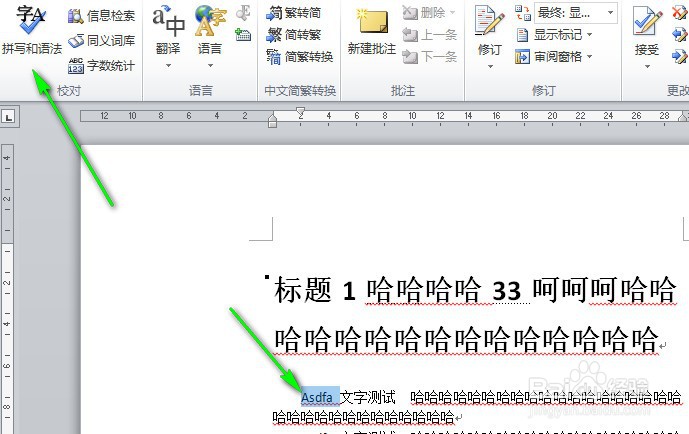Screen dimensions: 689x434
Task: Open the 最终: 显... display combo box
Action: click(x=576, y=13)
